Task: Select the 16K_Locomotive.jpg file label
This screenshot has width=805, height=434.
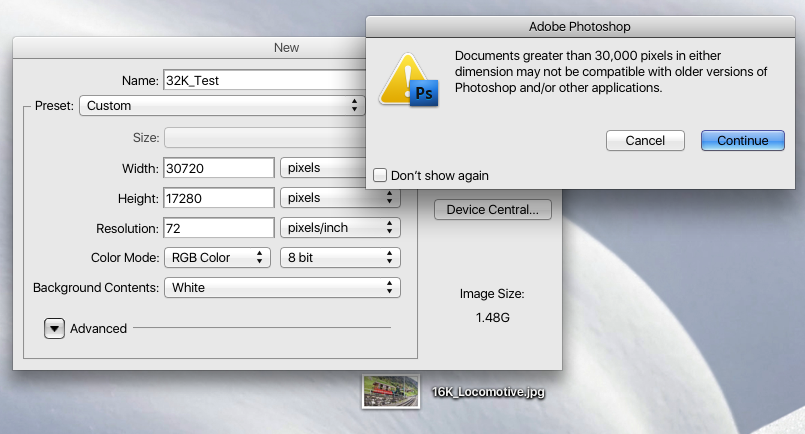Action: click(x=488, y=393)
